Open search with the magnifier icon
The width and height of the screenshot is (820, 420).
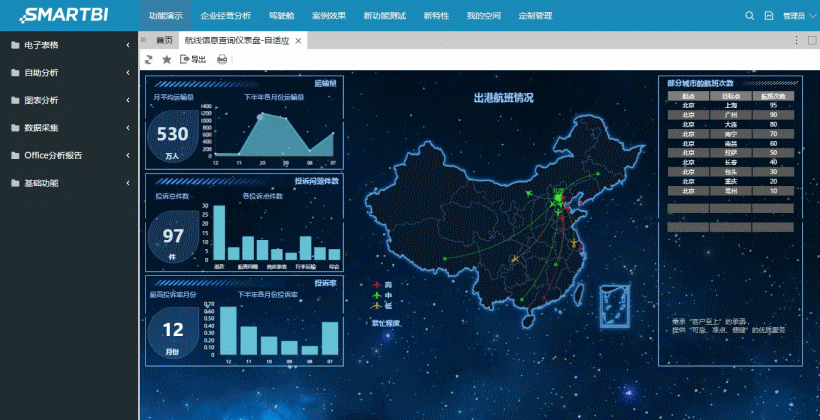(x=750, y=16)
